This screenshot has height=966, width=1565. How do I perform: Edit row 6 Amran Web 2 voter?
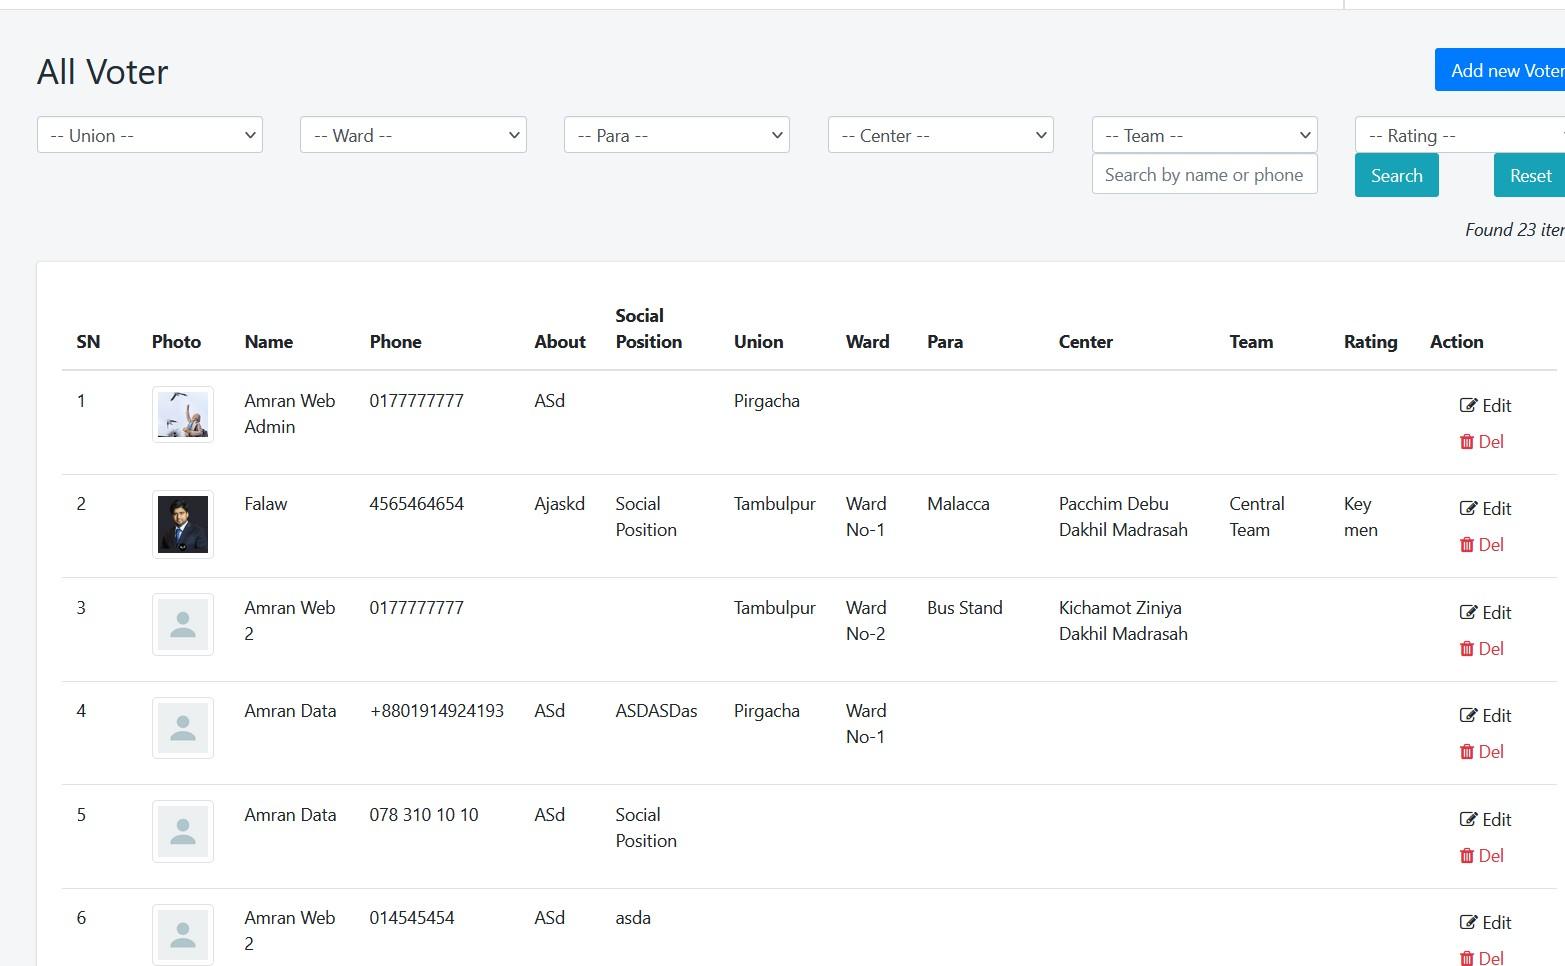1485,922
